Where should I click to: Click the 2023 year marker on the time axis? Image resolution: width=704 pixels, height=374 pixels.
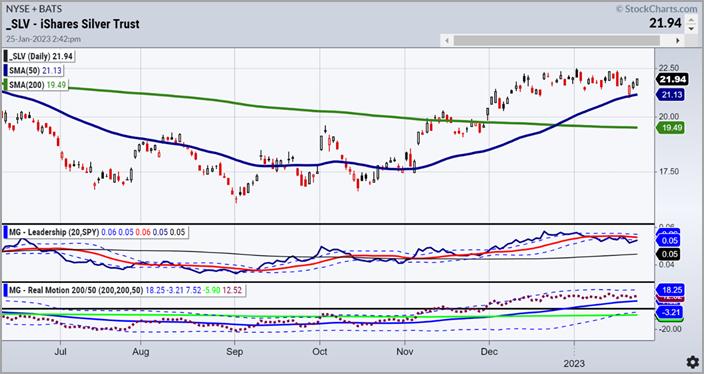point(574,362)
